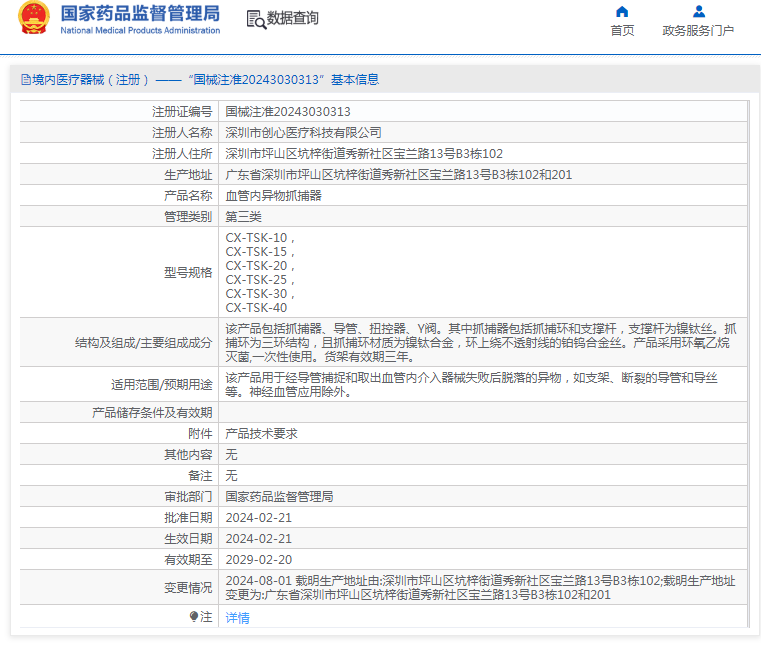Viewport: 761px width, 645px height.
Task: Click the lightbulb icon beside 注
Action: 194,617
